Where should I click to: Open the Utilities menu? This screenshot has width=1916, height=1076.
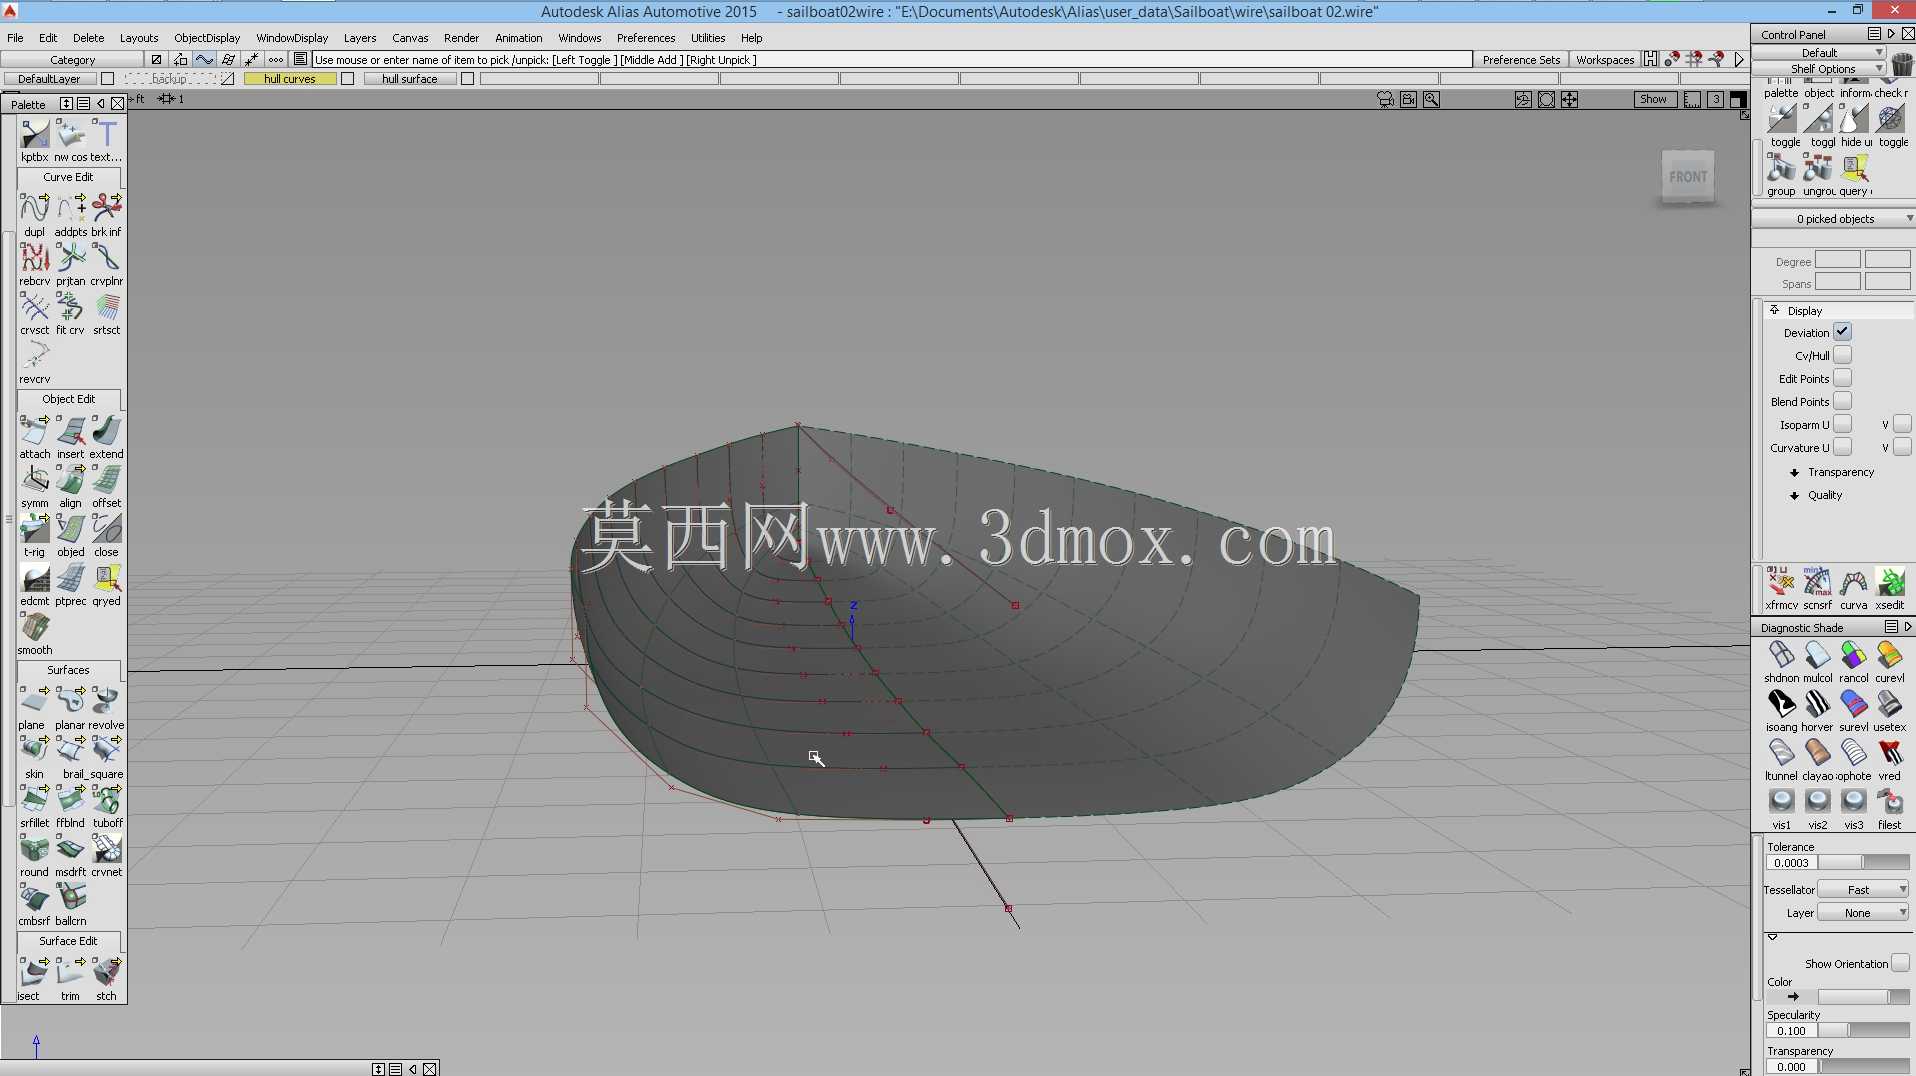pos(708,38)
